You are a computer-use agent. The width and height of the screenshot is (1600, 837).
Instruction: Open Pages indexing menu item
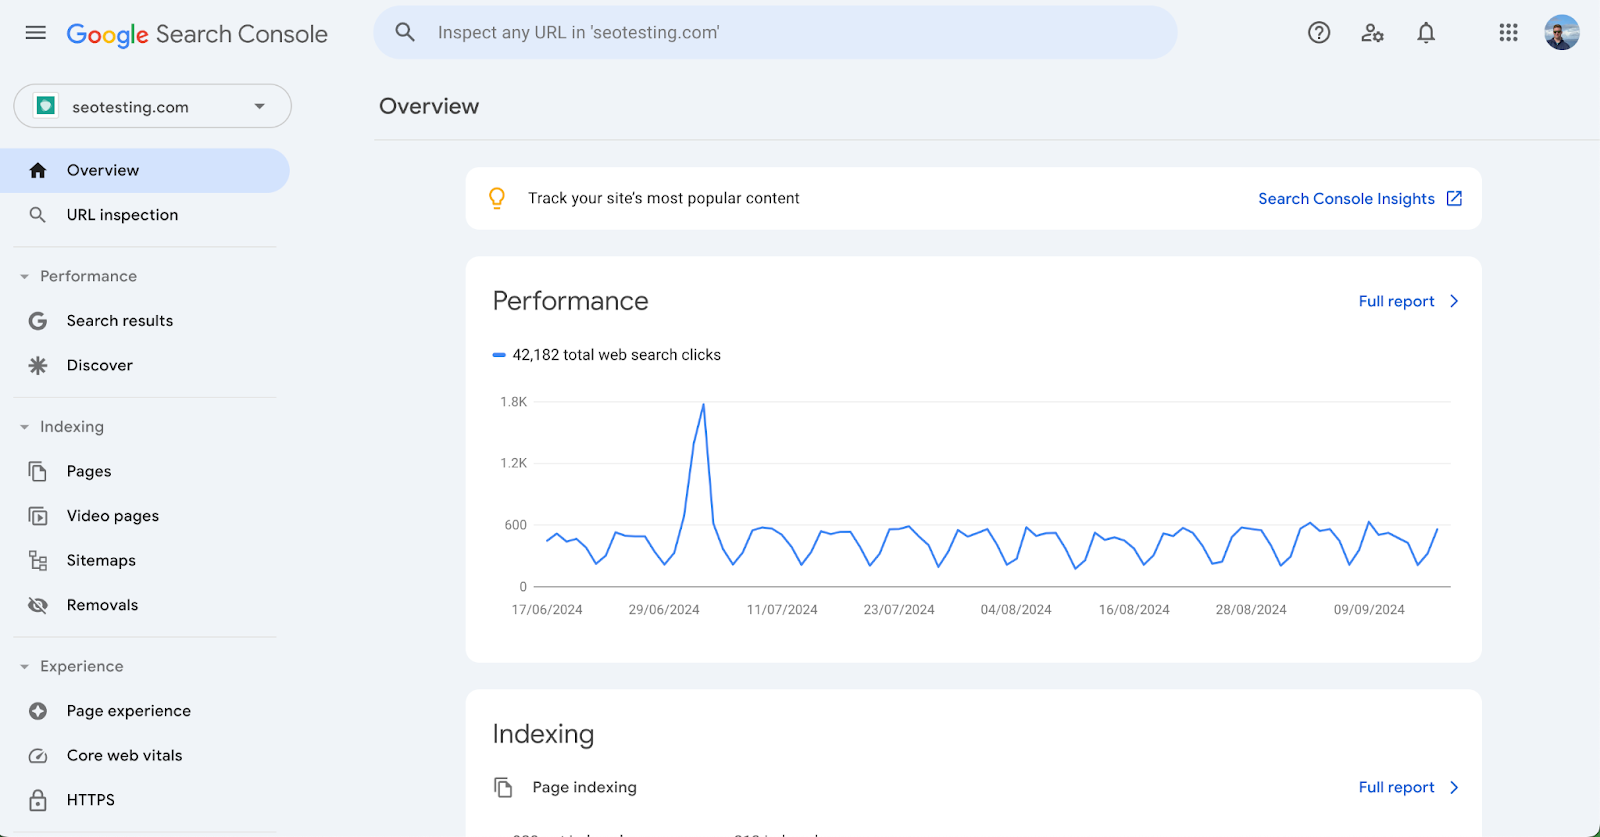[x=145, y=471]
